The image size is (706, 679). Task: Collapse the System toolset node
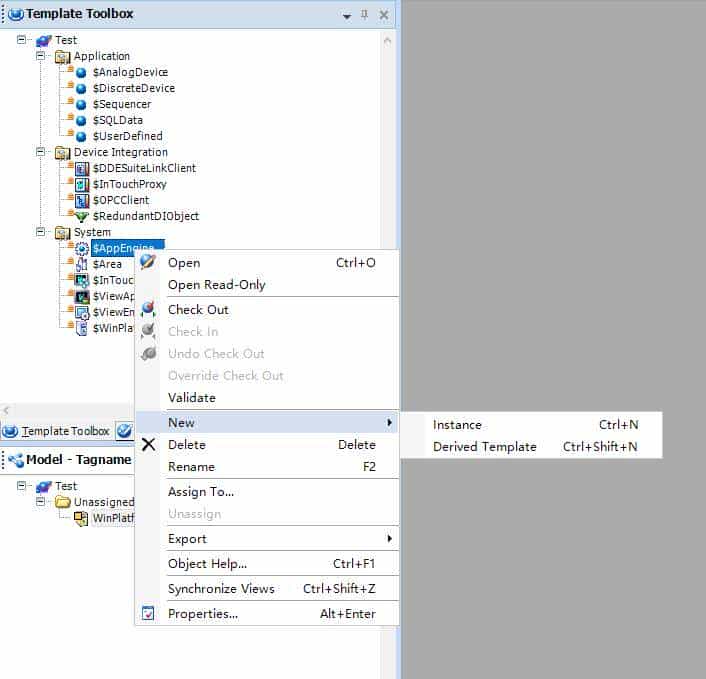(41, 232)
